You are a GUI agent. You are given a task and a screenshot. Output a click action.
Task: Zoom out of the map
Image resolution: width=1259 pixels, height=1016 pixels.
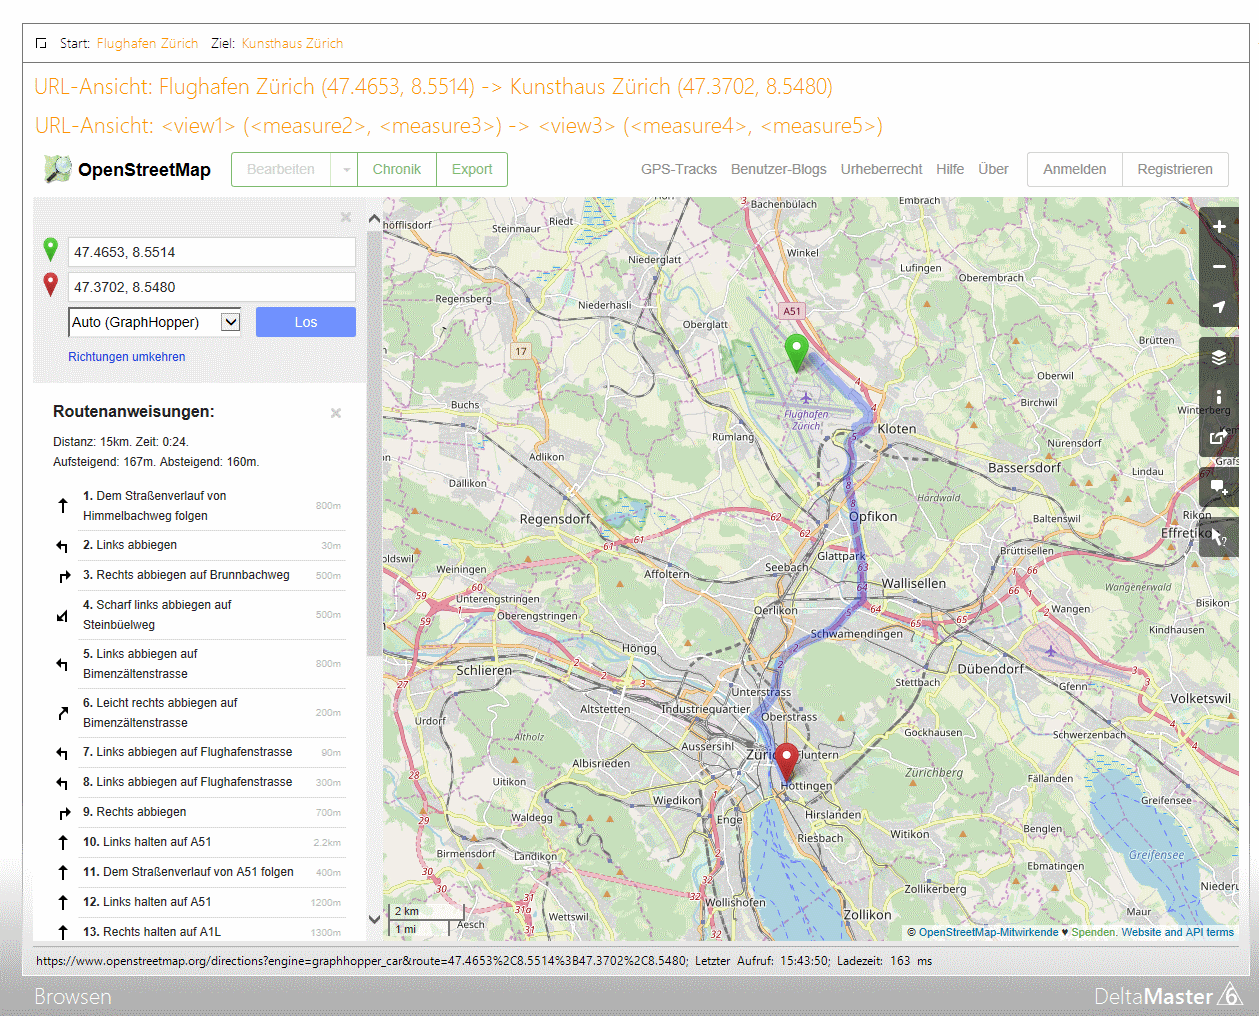click(x=1219, y=267)
